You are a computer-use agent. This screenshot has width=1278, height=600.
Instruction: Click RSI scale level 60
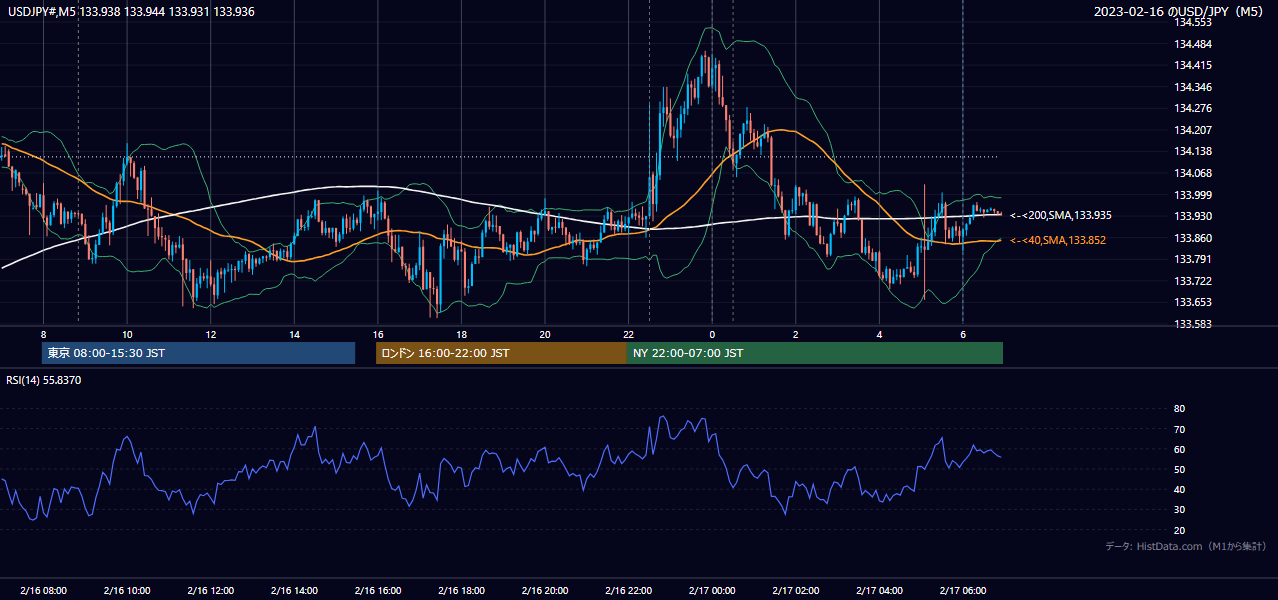click(x=1179, y=449)
